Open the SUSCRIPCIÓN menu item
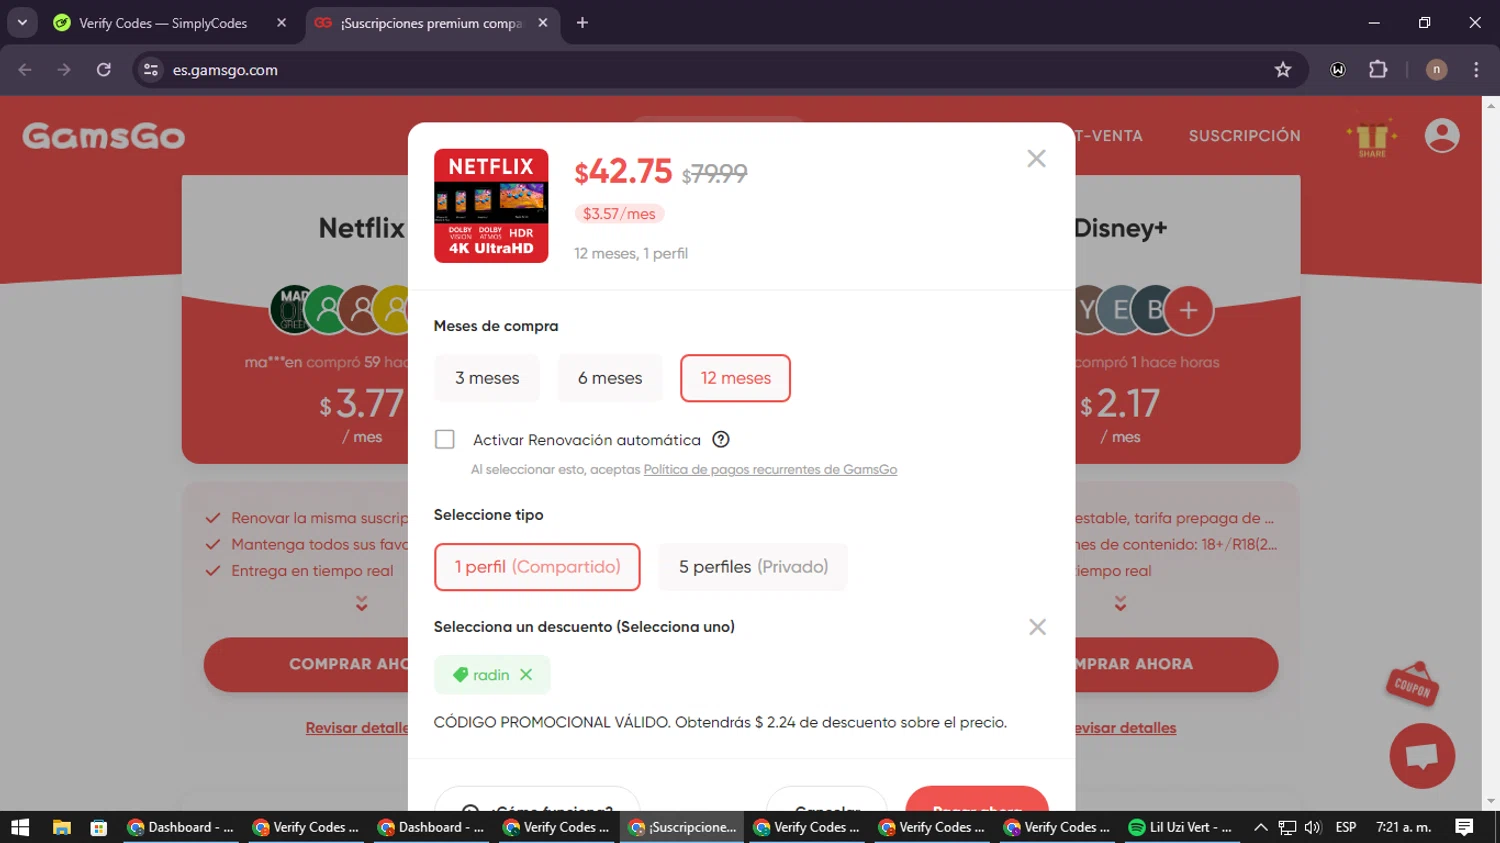Viewport: 1500px width, 843px height. point(1244,136)
